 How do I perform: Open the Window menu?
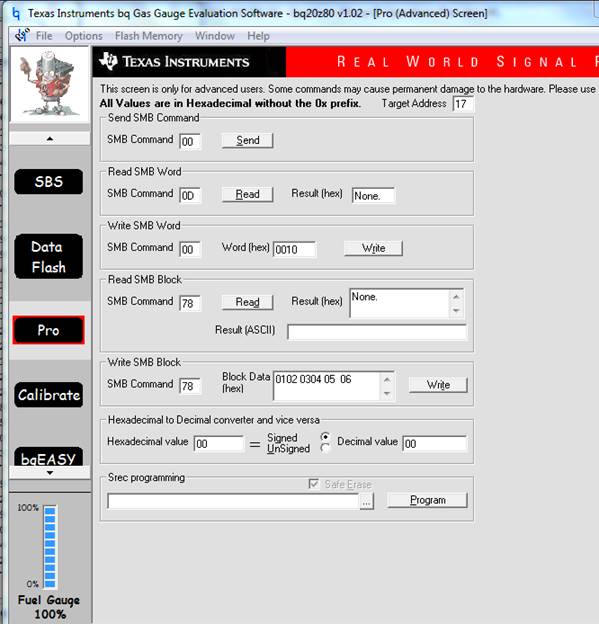pos(215,36)
